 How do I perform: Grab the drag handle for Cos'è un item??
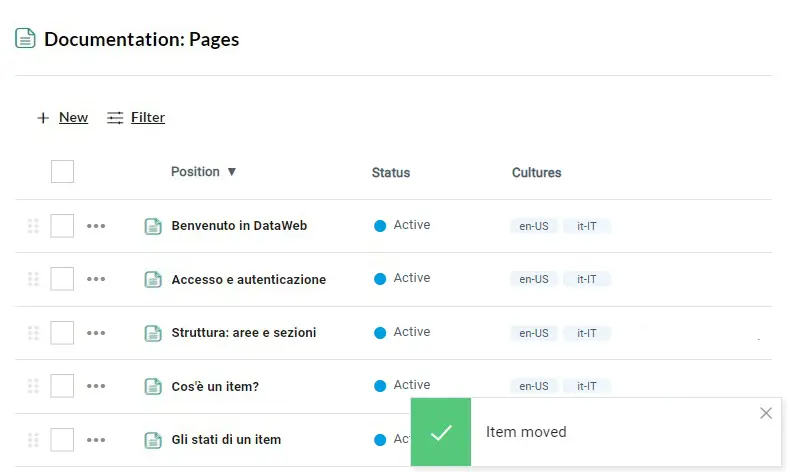(33, 386)
